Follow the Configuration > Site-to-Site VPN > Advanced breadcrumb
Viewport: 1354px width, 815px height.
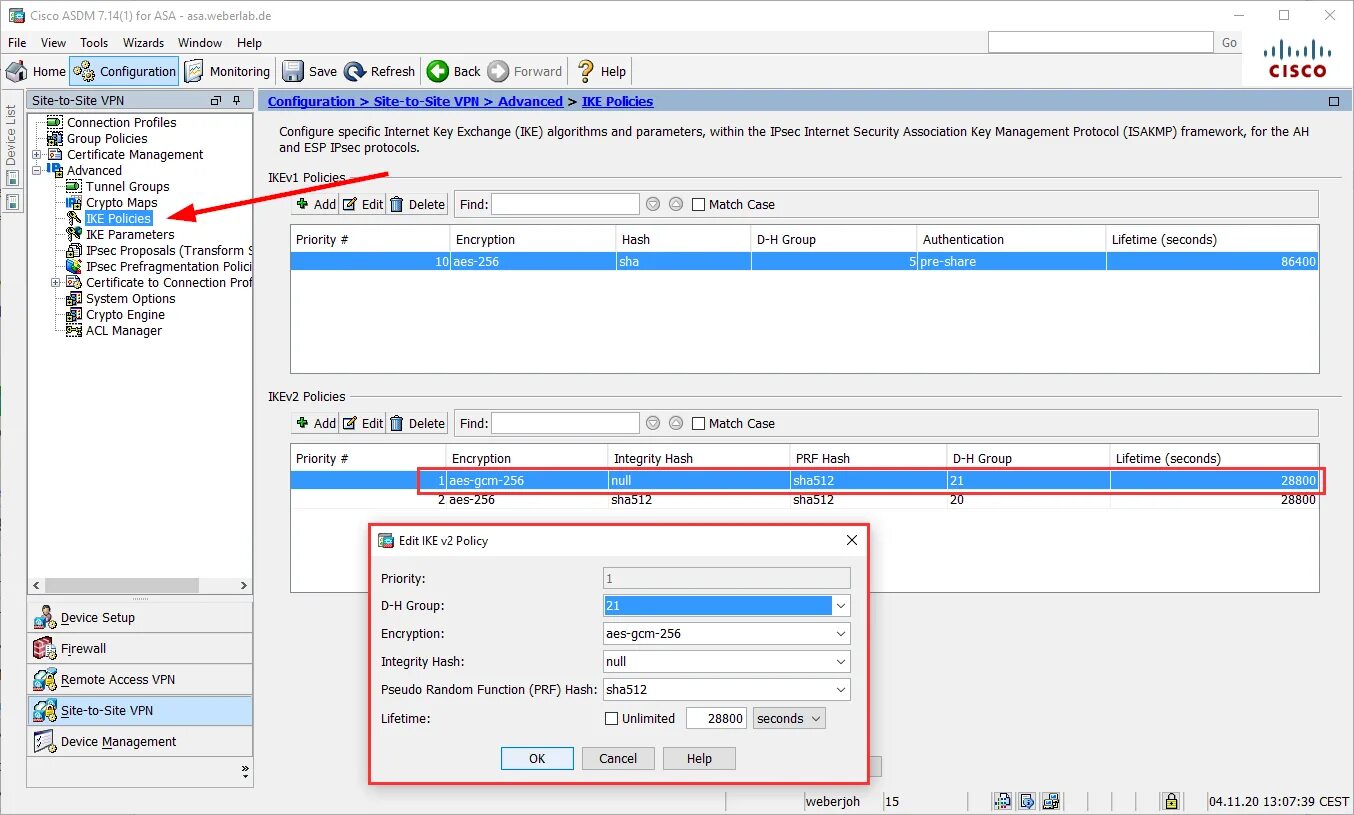click(415, 101)
